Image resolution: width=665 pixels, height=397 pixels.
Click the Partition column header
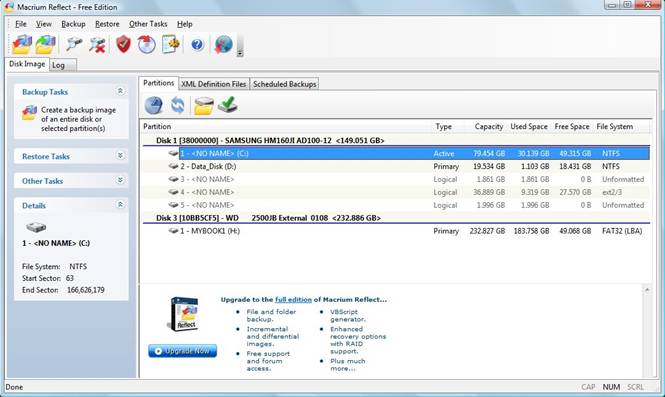285,126
